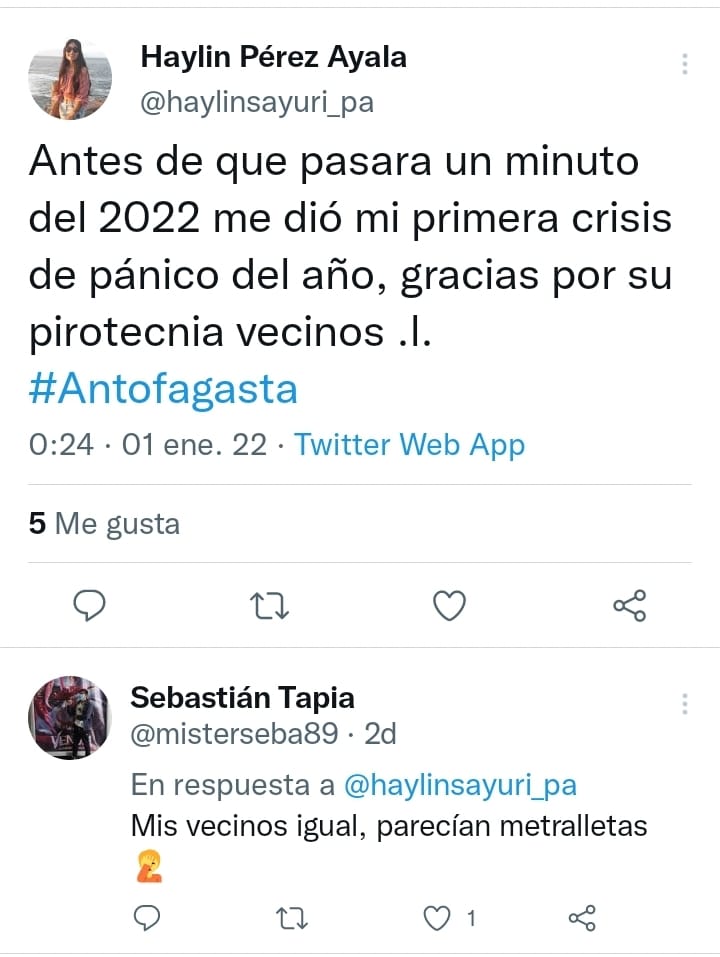
Task: Open the tweet timestamp 0:24 · 01 ene. 22
Action: point(148,444)
